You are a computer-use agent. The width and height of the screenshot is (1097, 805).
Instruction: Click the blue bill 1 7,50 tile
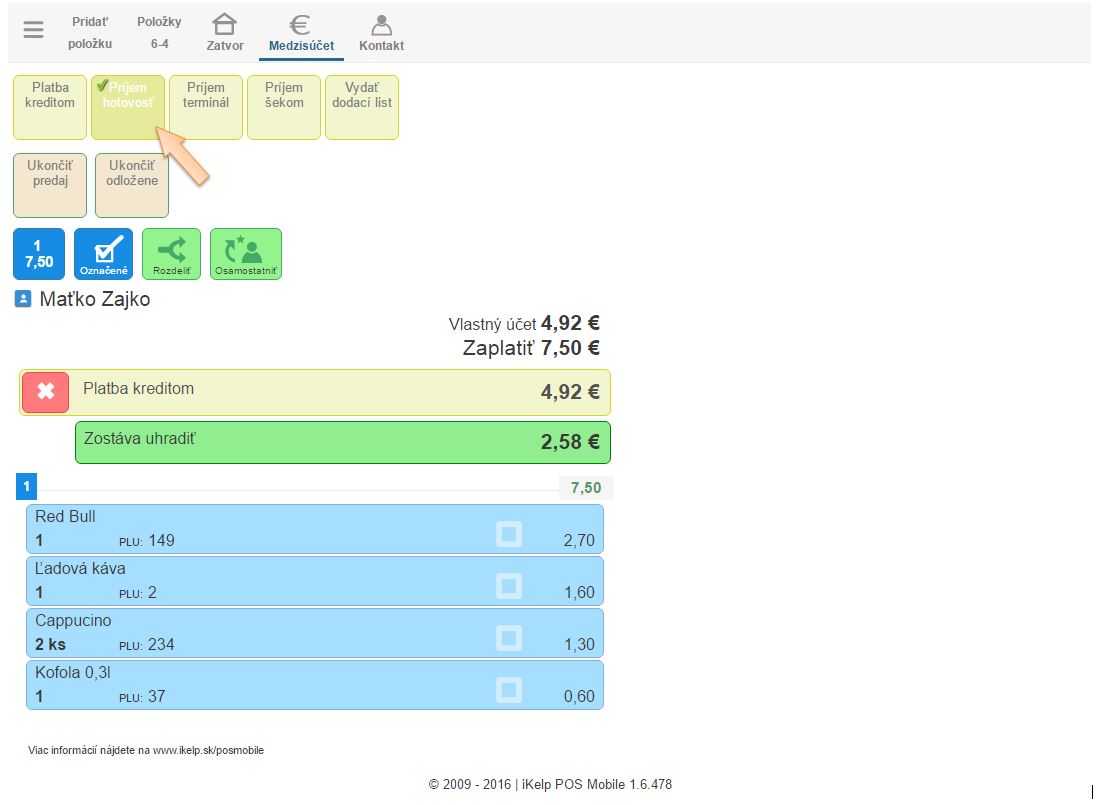click(39, 253)
